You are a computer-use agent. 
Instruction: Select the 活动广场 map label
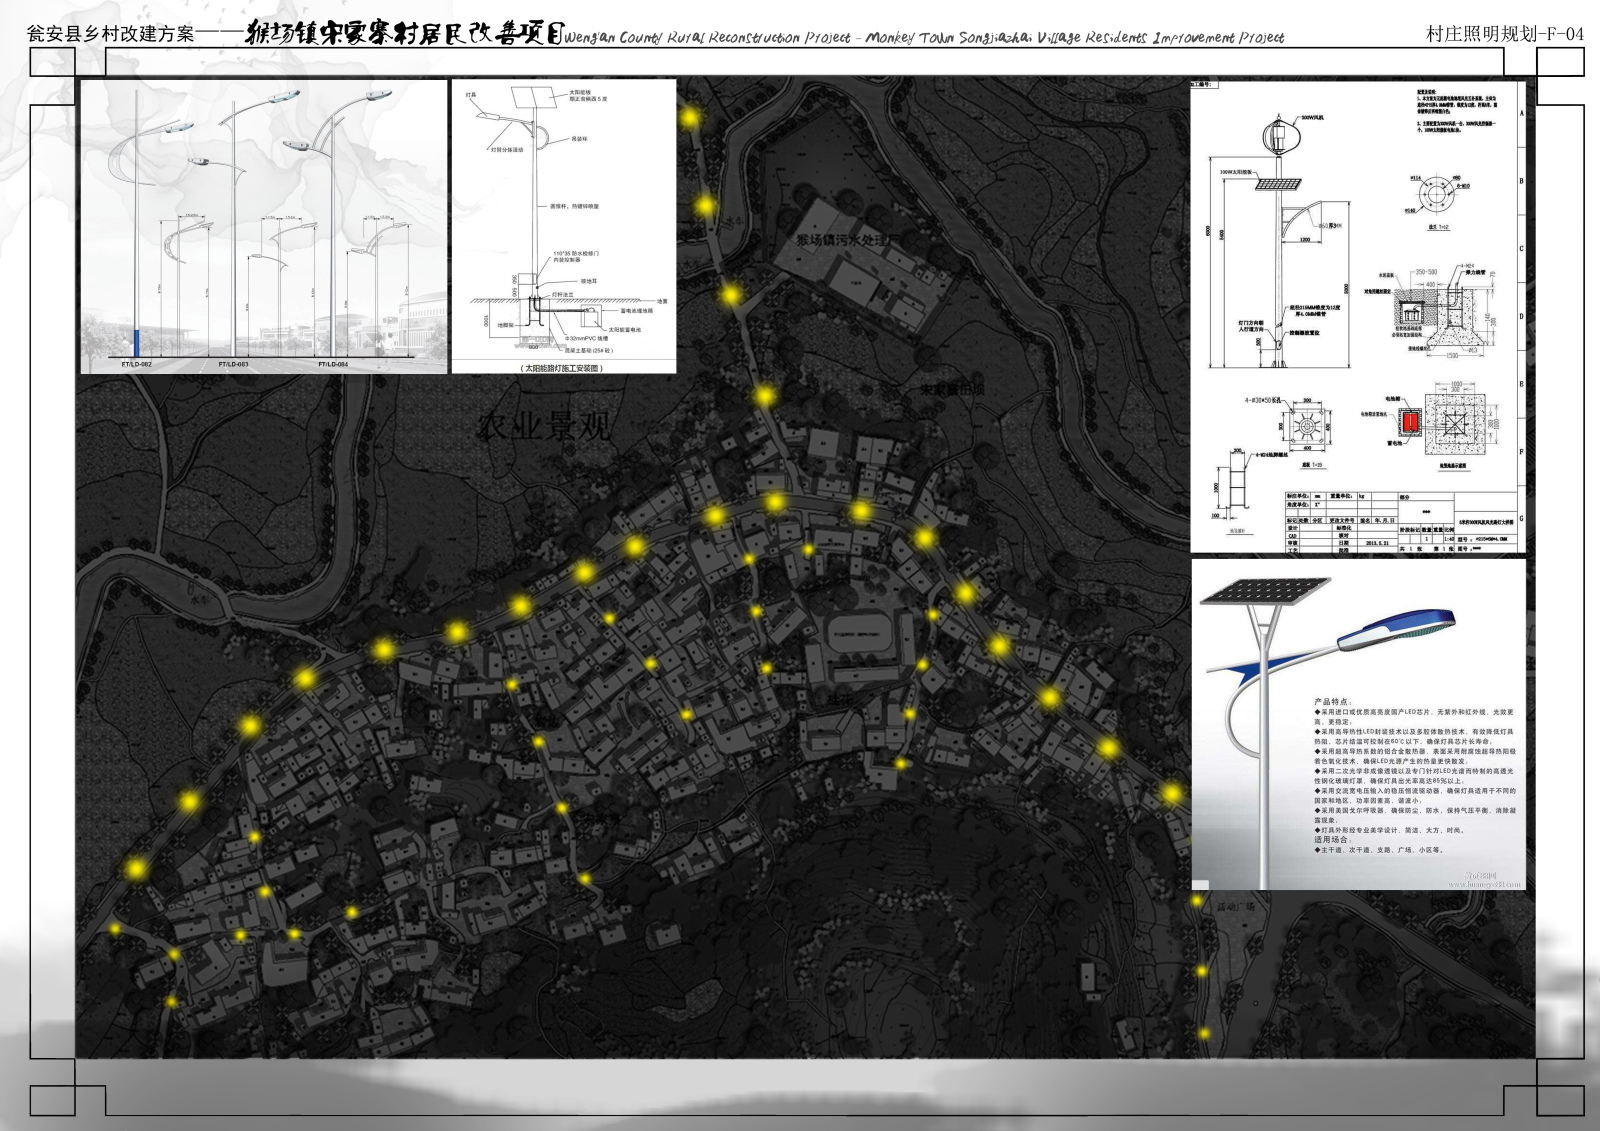coord(1235,906)
